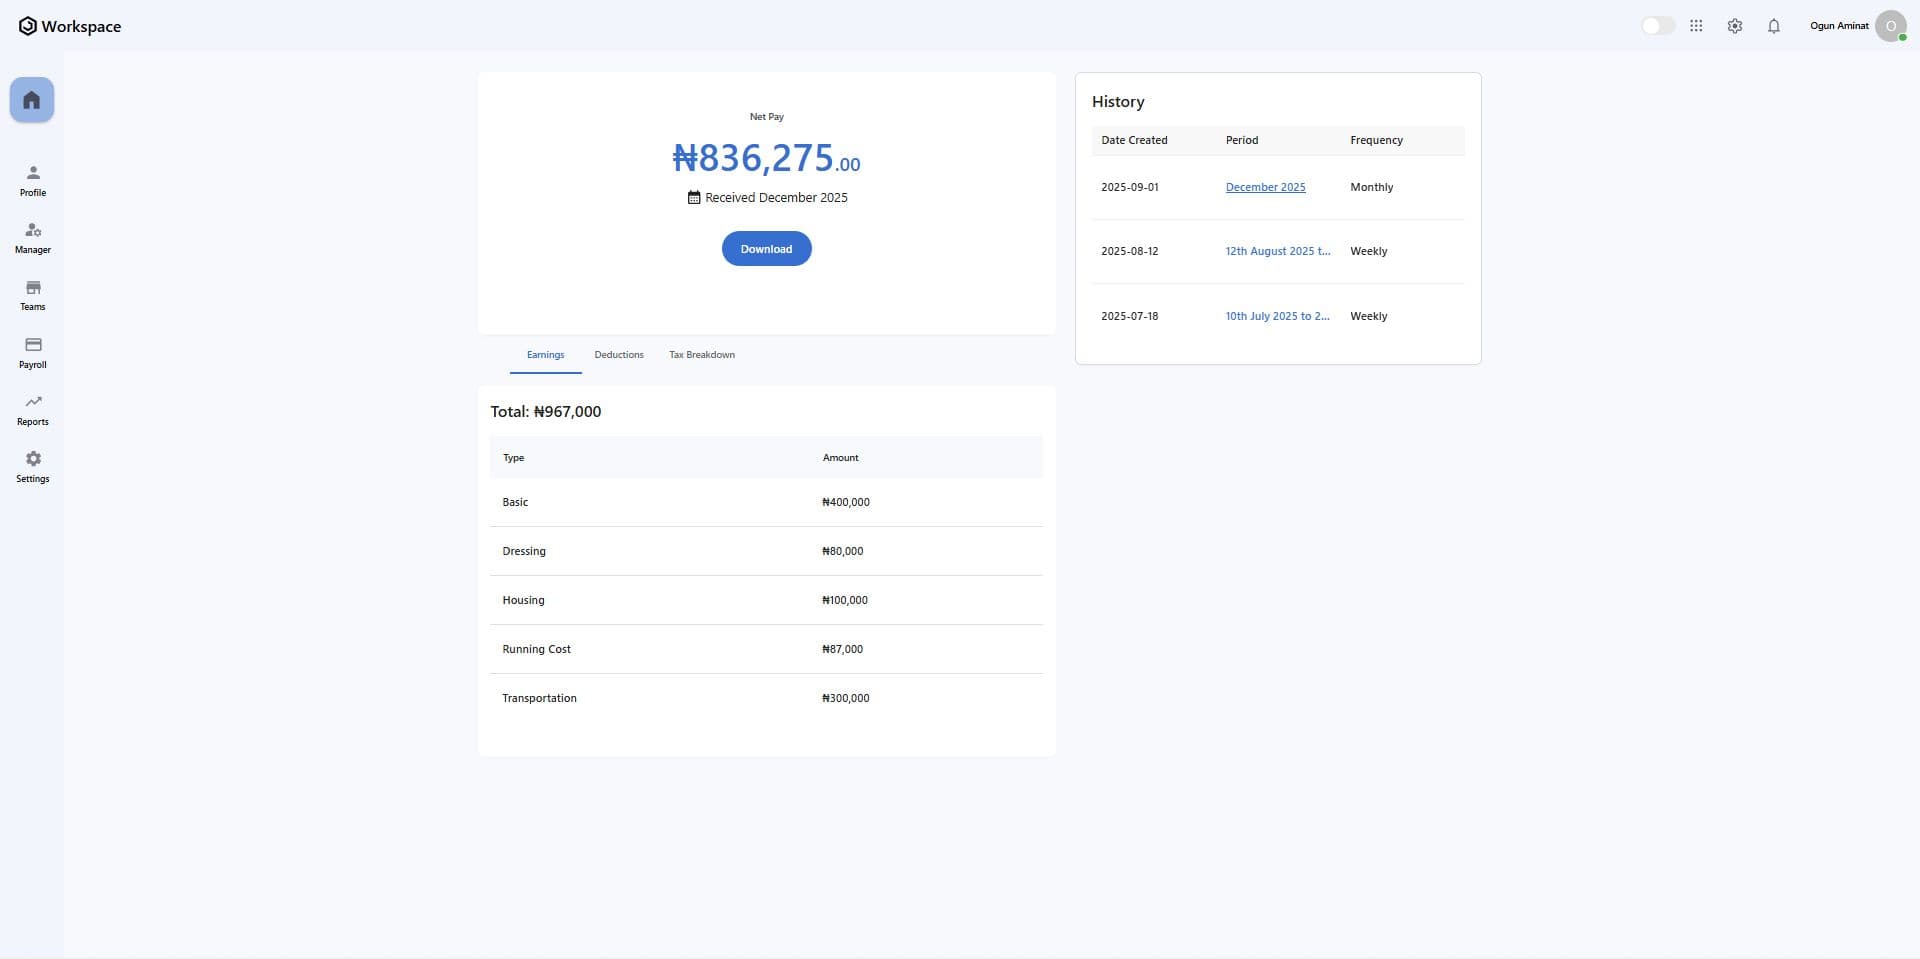
Task: Click the Total ₦967,000 text
Action: pyautogui.click(x=546, y=412)
